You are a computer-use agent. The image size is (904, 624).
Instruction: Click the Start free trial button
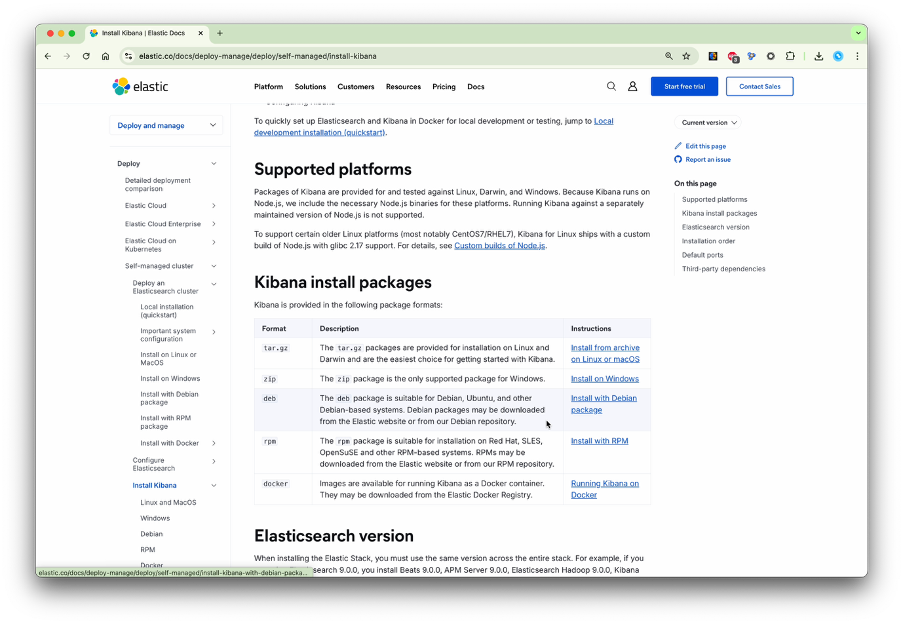point(684,87)
